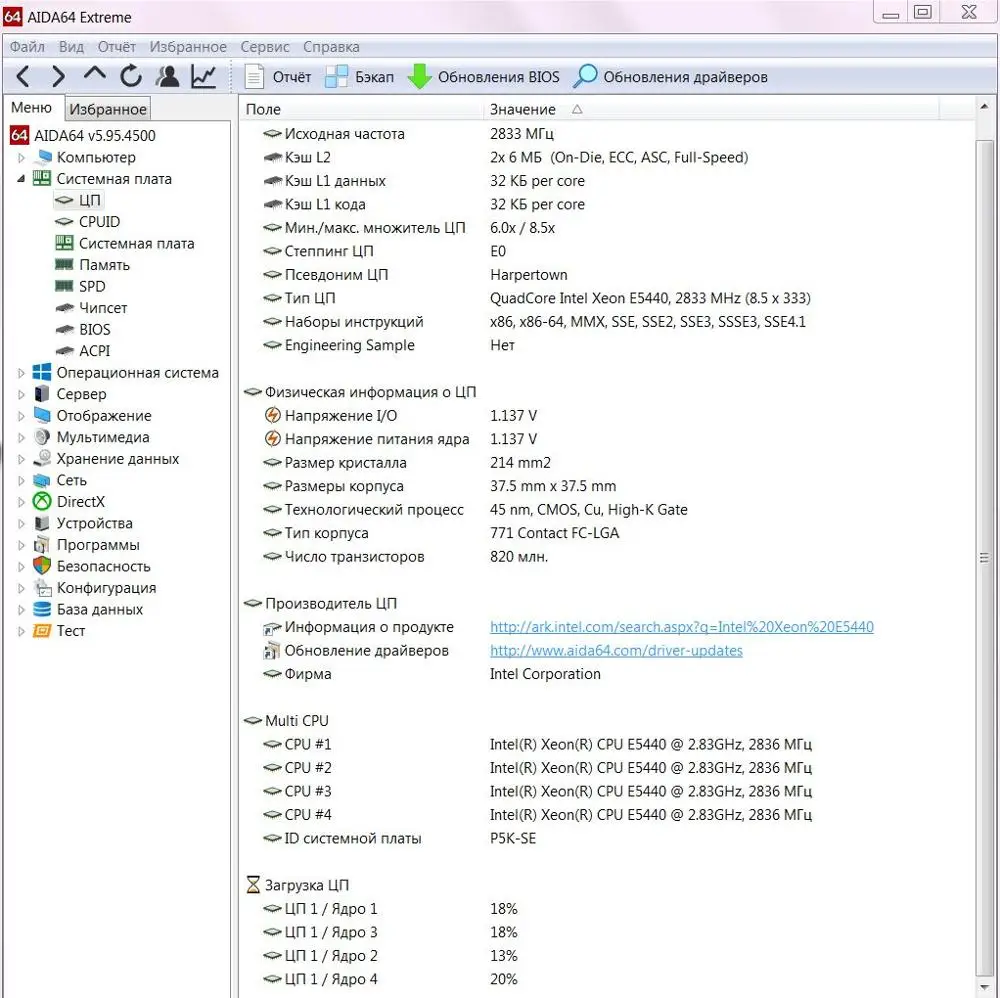
Task: Open the Отчёт menu in menu bar
Action: pyautogui.click(x=116, y=47)
